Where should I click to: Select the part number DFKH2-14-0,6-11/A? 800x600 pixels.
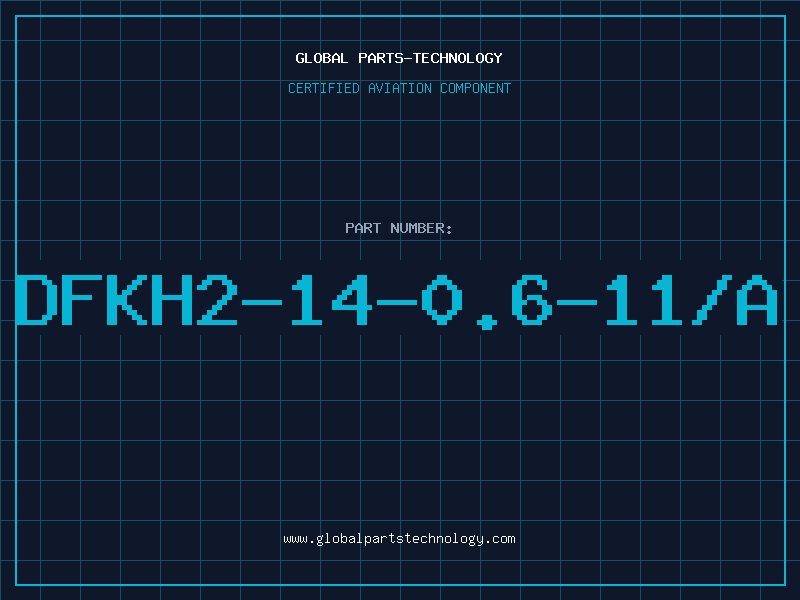pos(397,301)
